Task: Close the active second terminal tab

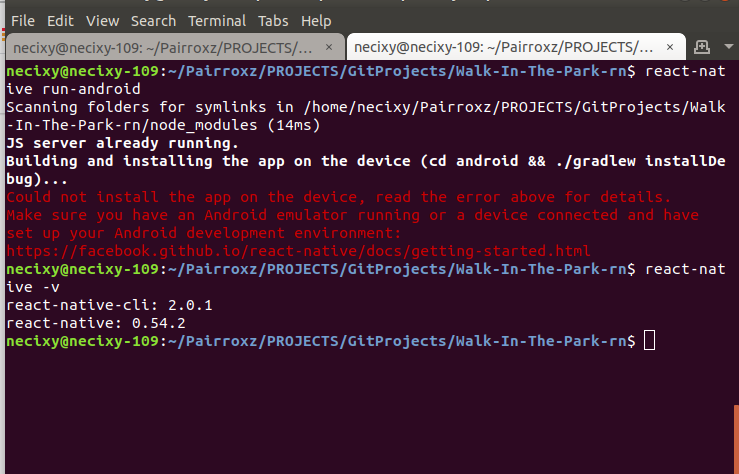Action: coord(670,47)
